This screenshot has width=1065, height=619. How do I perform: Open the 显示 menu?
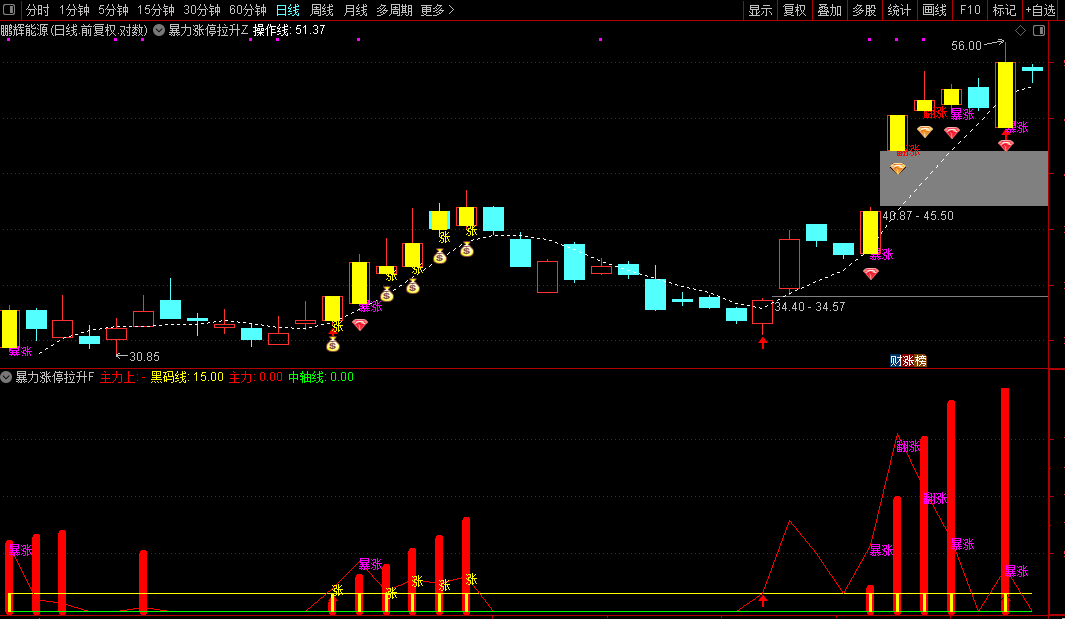point(760,10)
